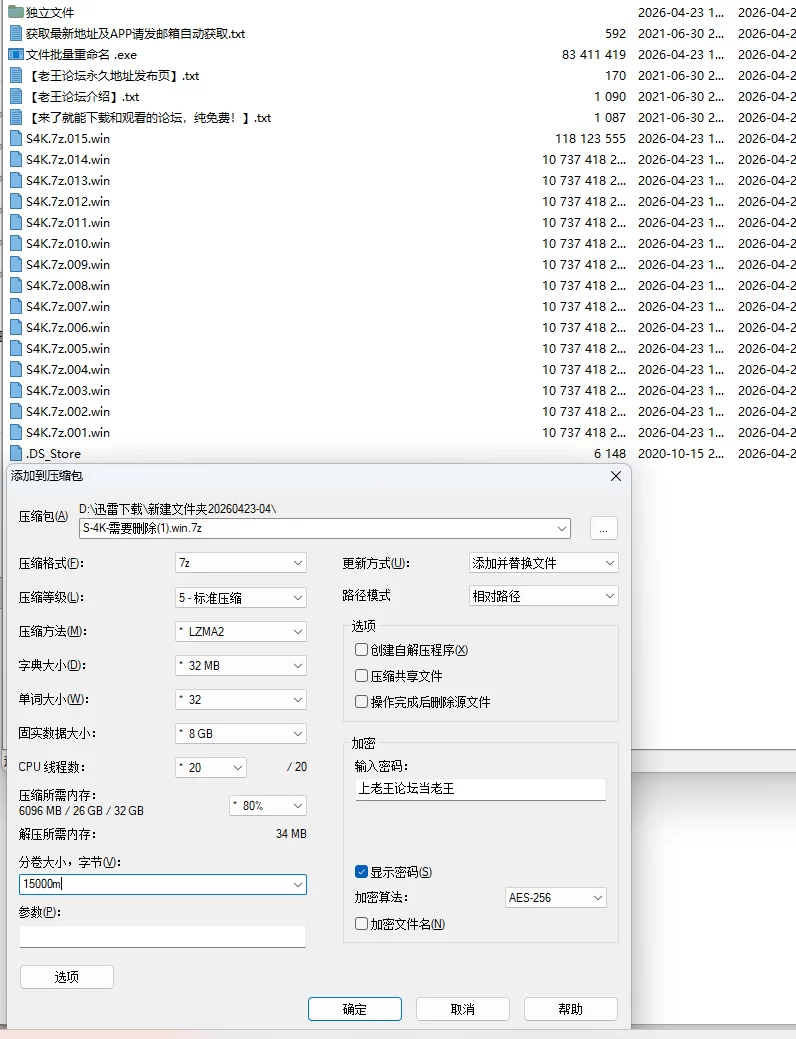The width and height of the screenshot is (796, 1039).
Task: Click the 确定 button
Action: 355,1009
